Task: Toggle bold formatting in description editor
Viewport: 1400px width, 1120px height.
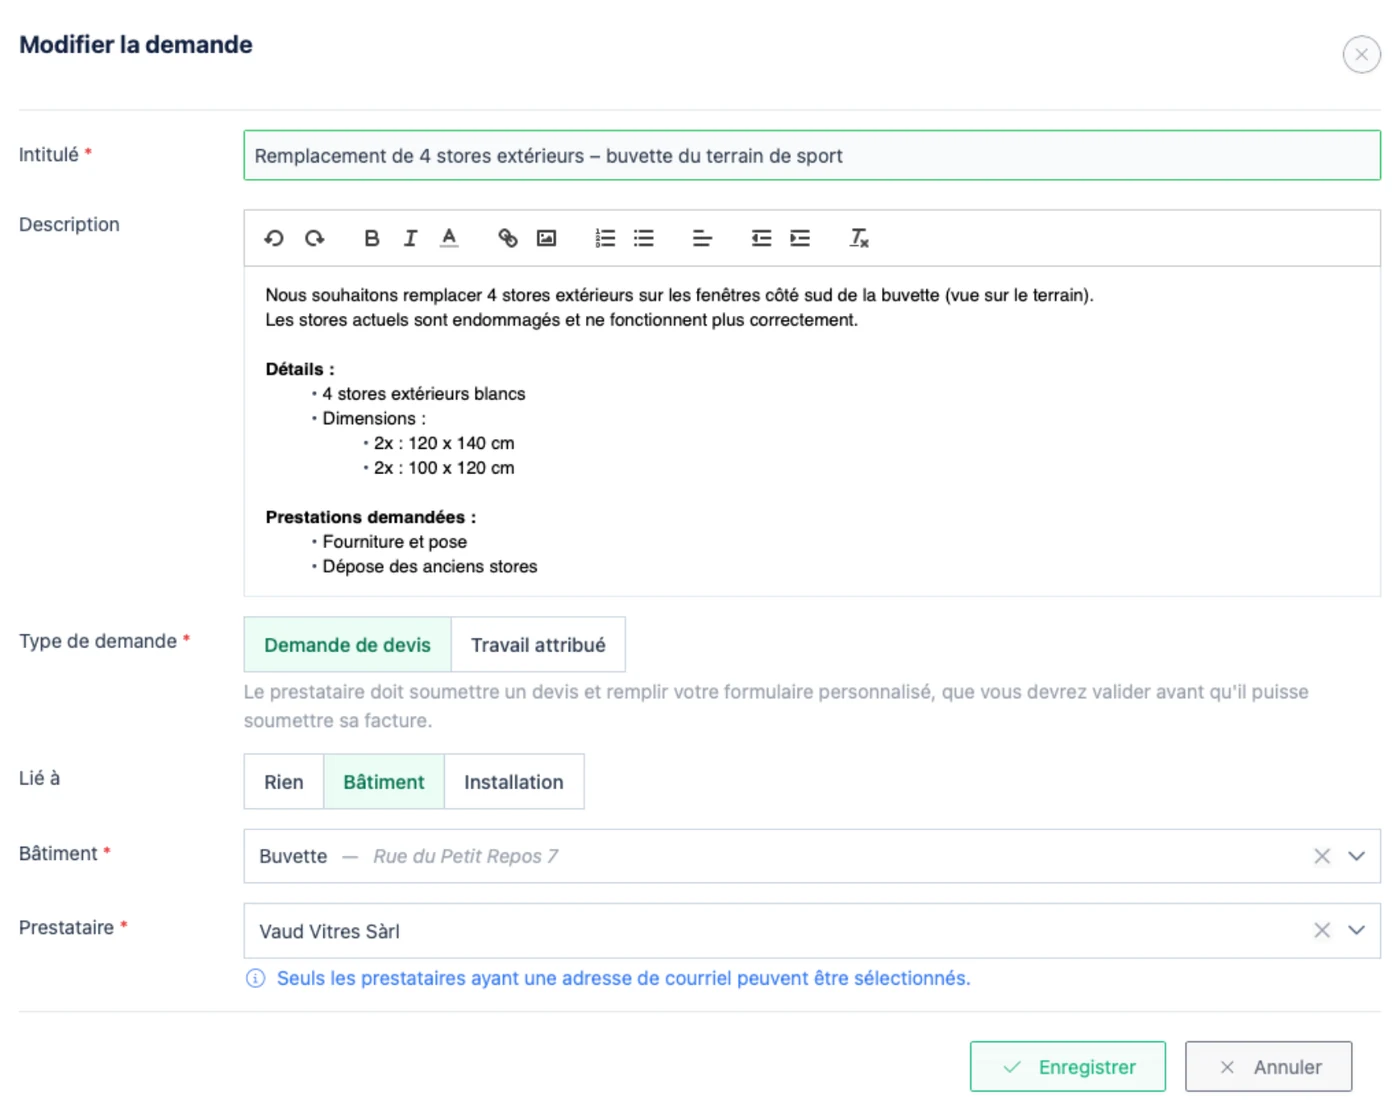Action: 371,238
